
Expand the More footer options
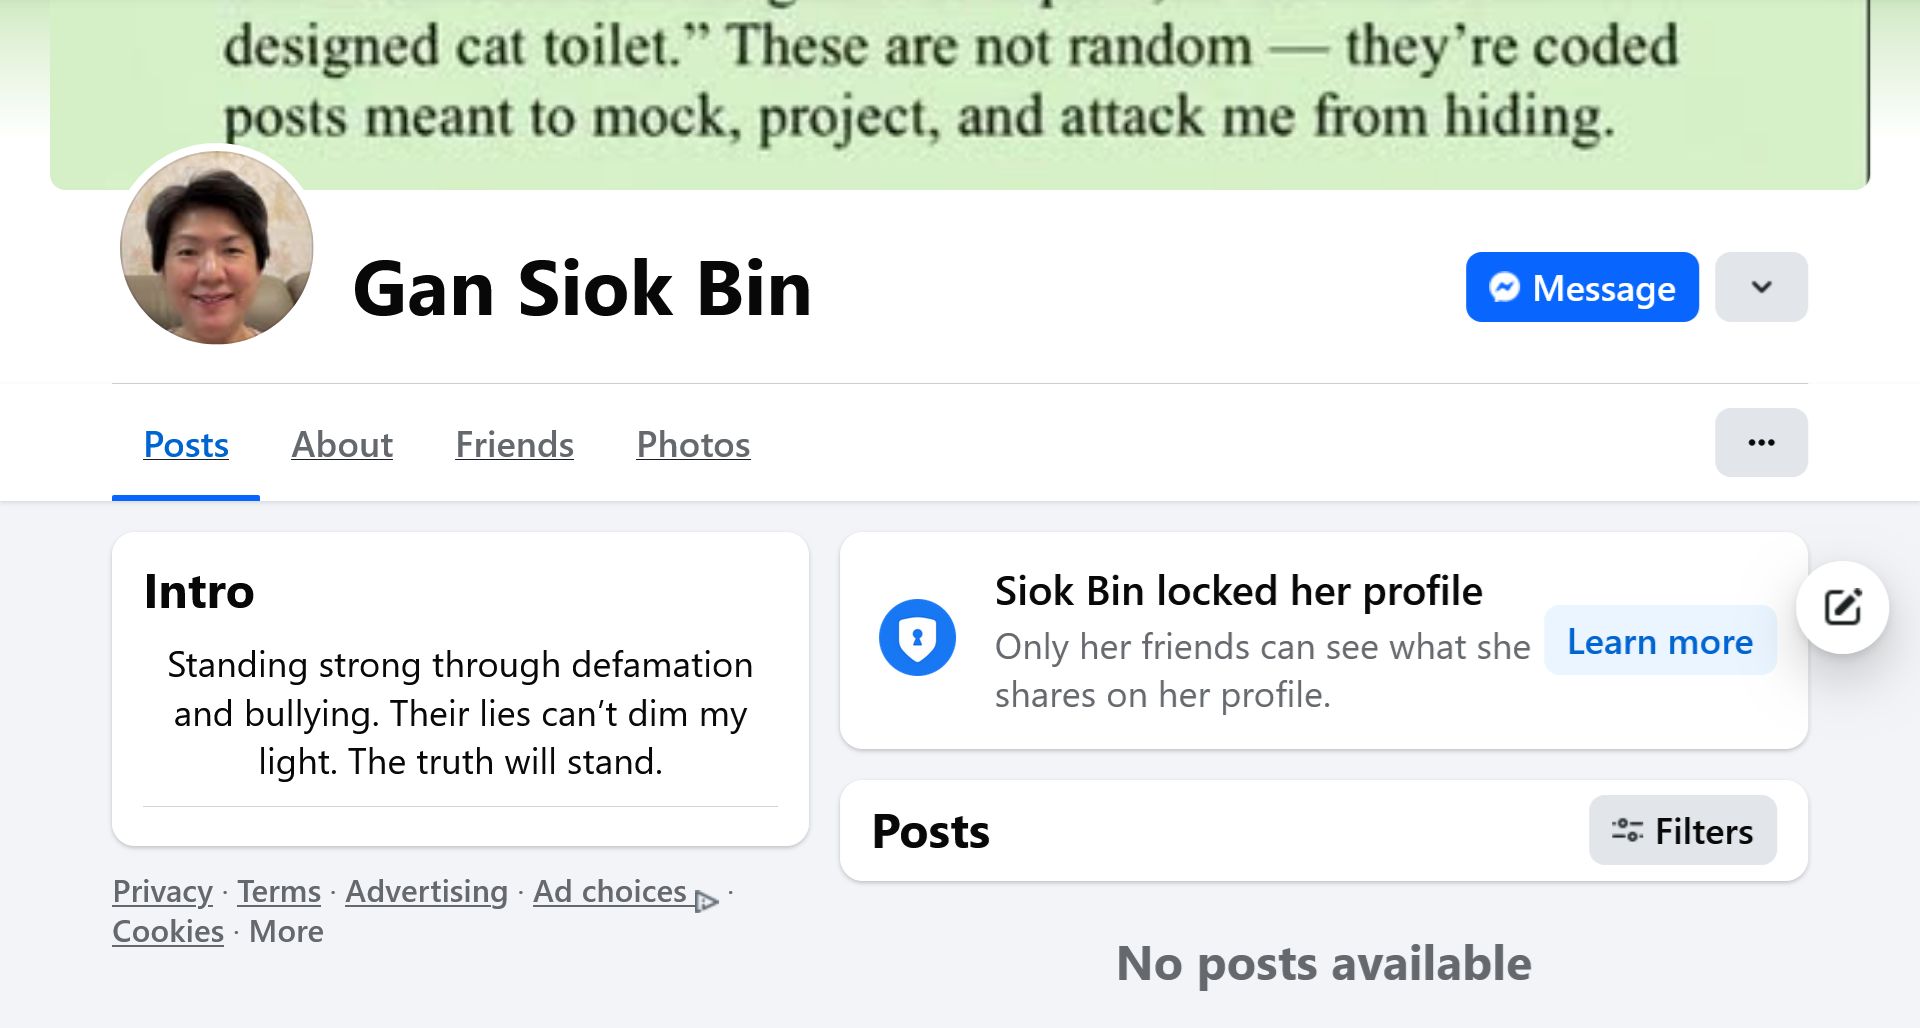[286, 931]
